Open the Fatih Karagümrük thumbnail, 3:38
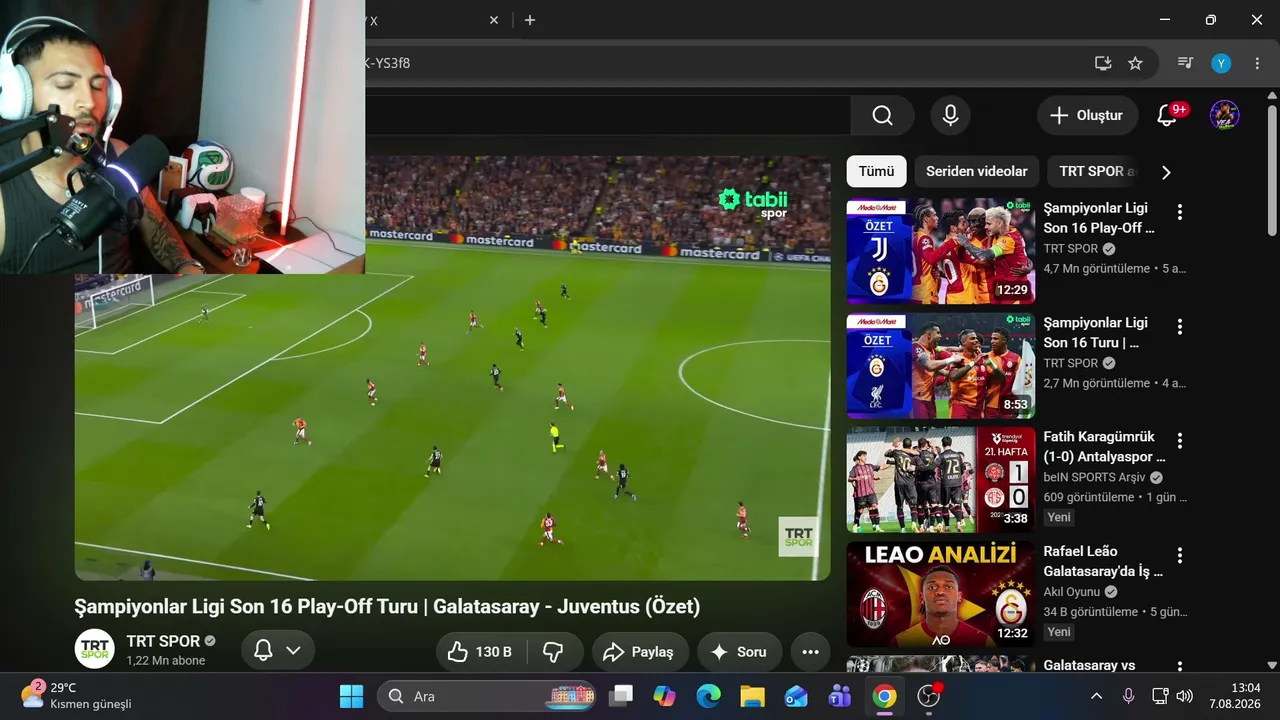The width and height of the screenshot is (1280, 720). (941, 480)
